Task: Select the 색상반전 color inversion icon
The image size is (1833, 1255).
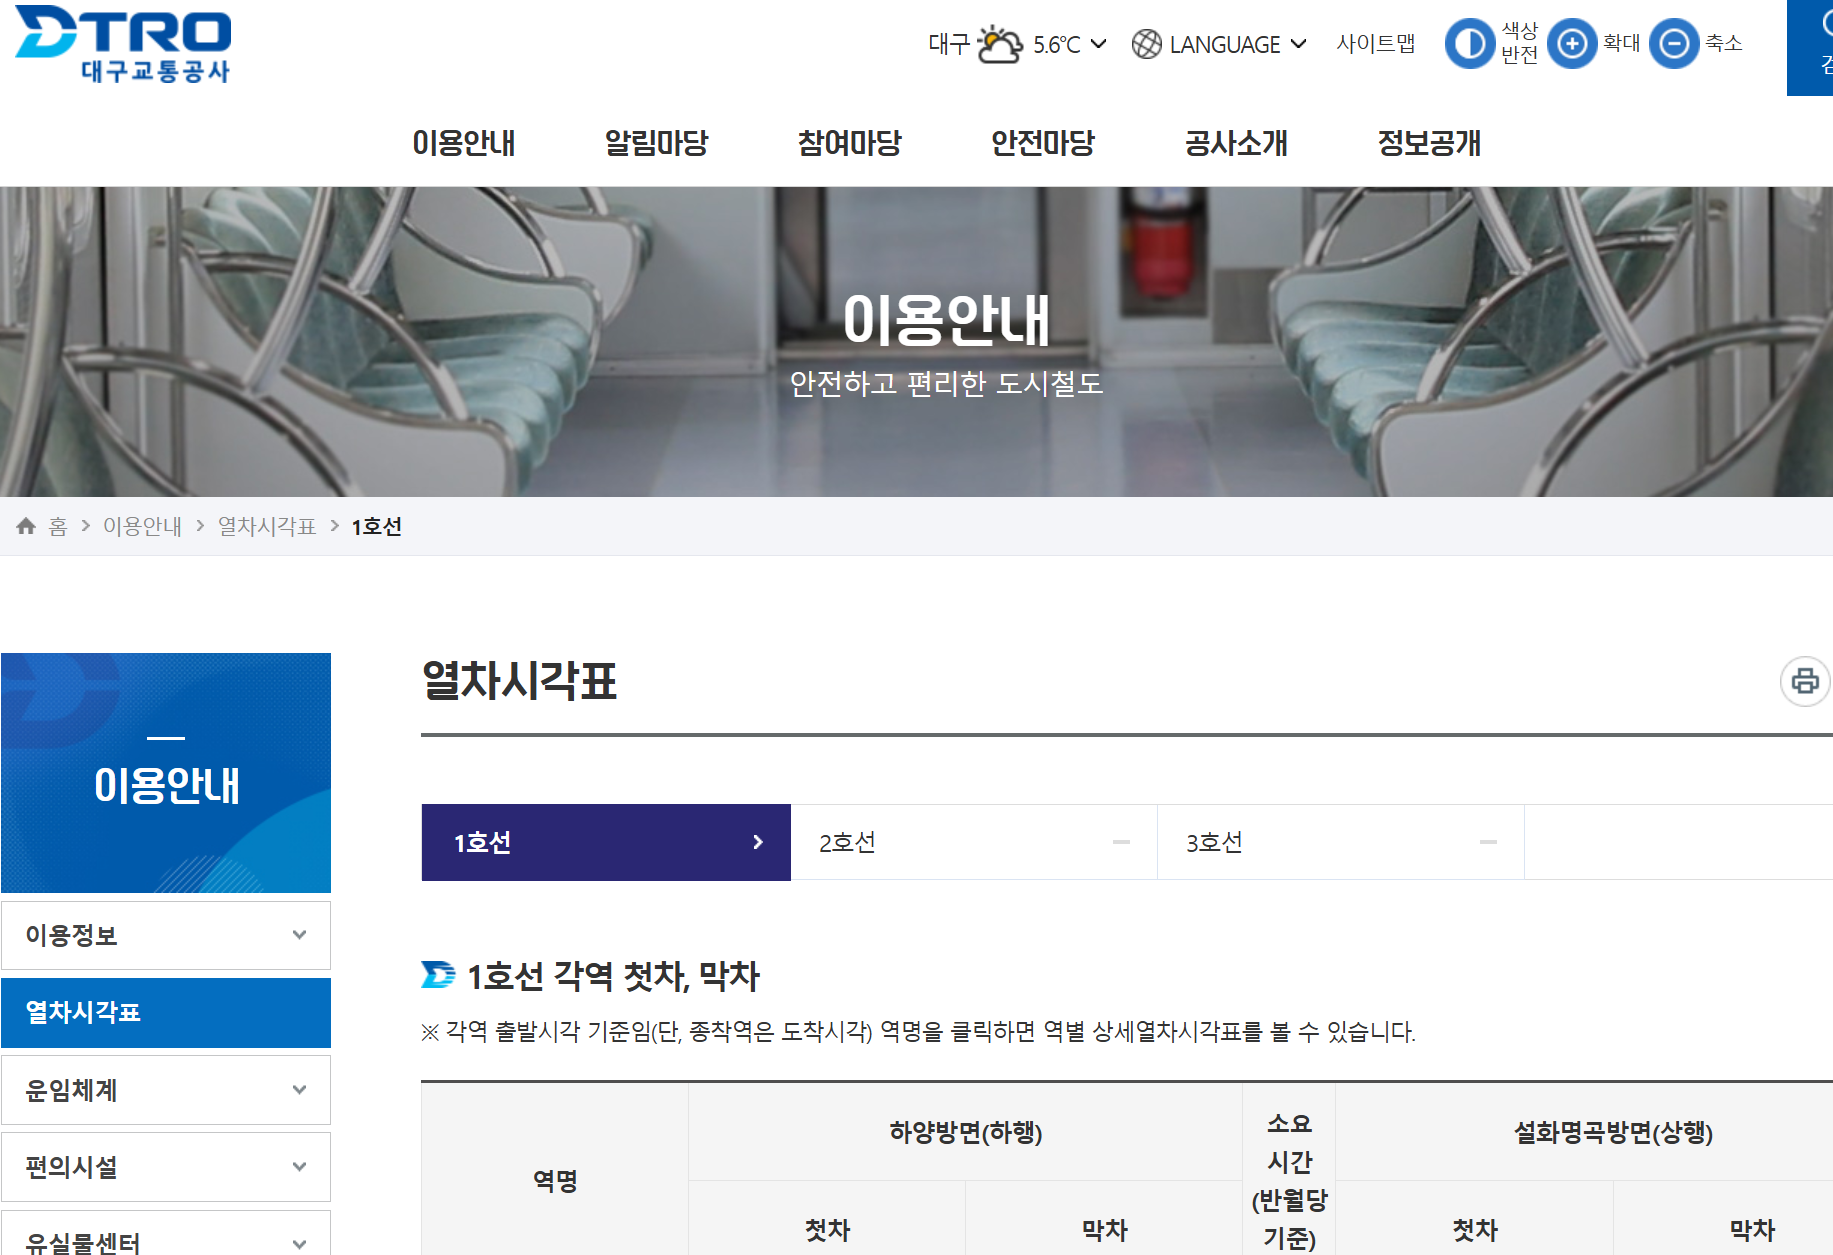Action: coord(1469,44)
